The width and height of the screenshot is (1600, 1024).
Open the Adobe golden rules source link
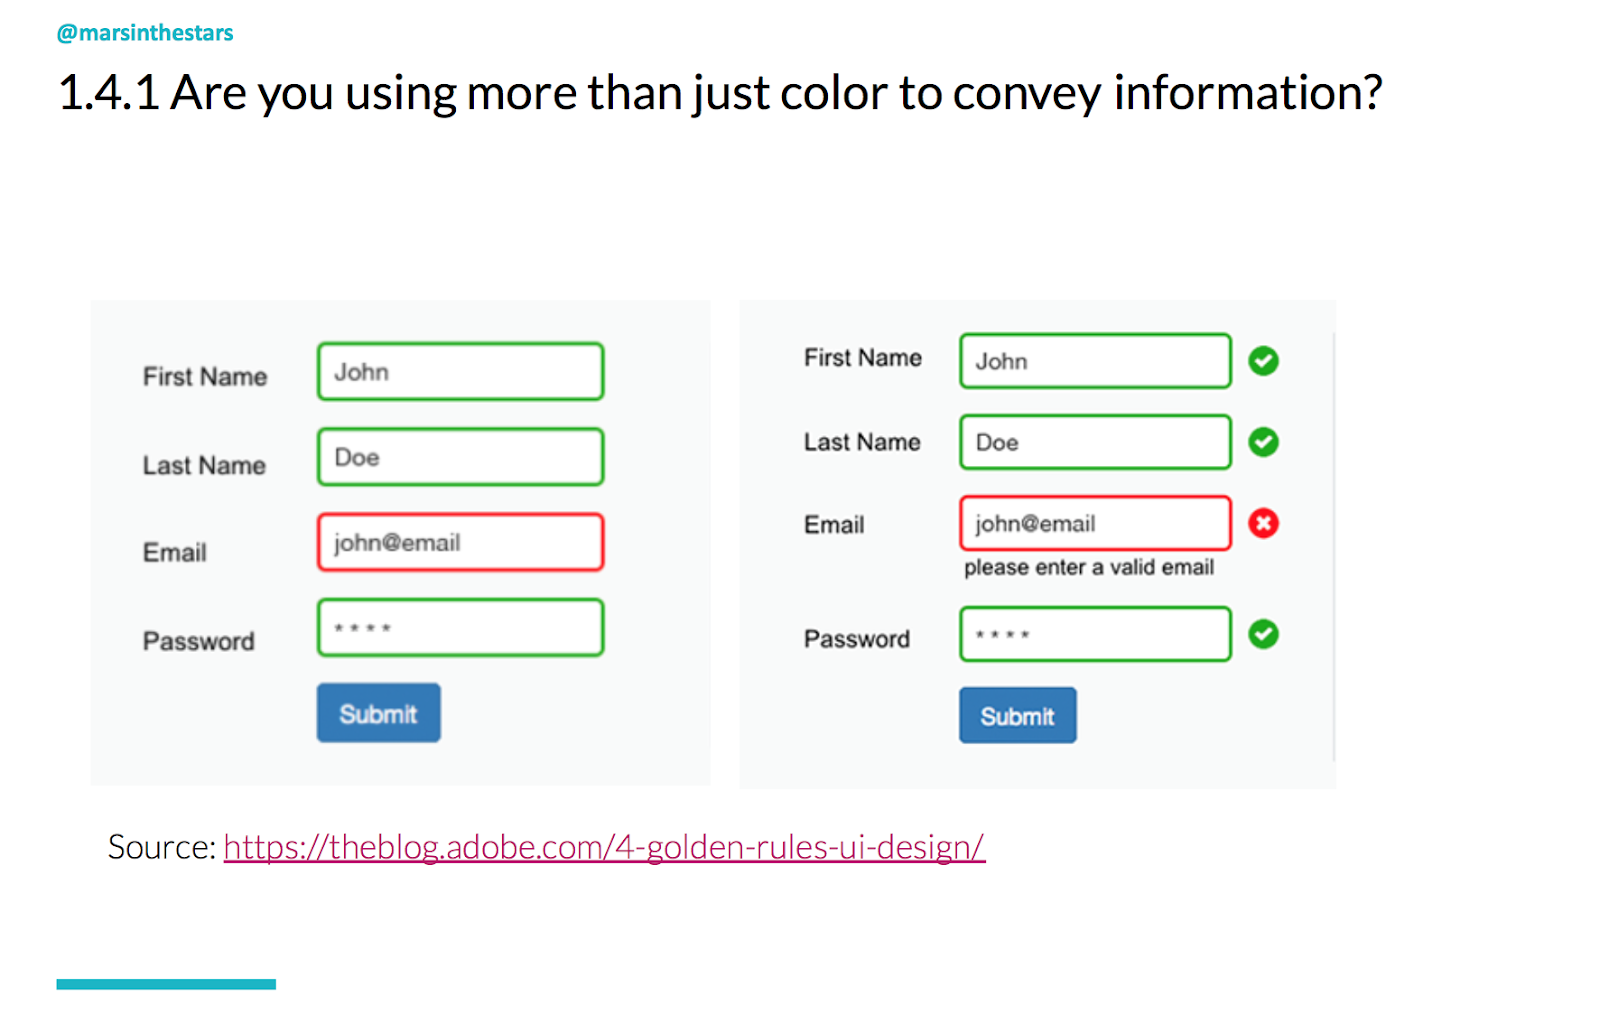[604, 846]
